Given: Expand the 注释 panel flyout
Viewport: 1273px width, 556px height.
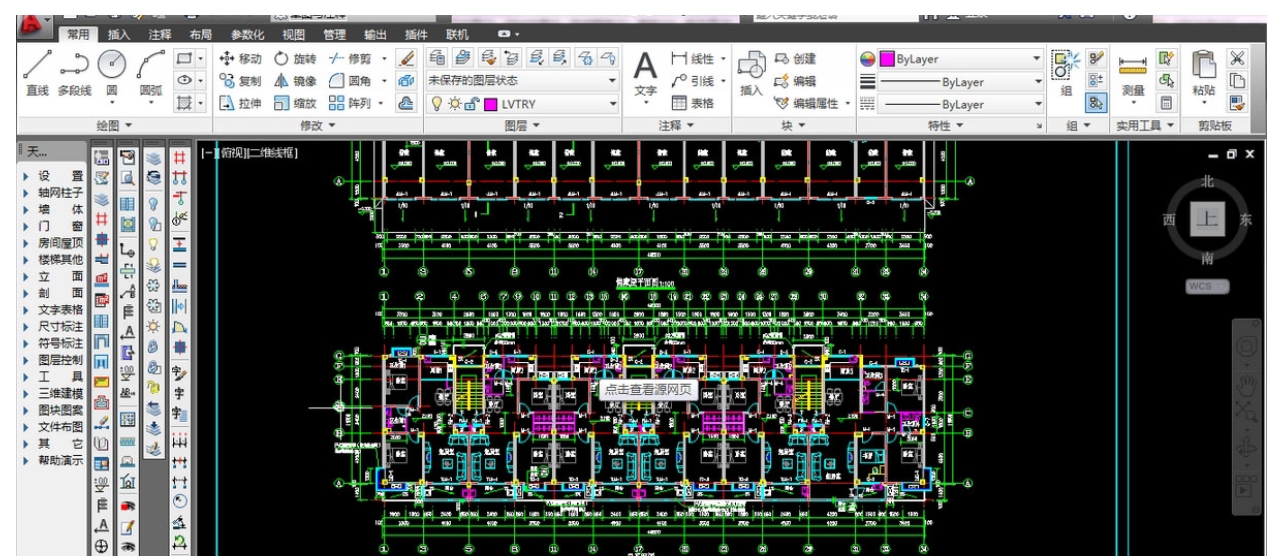Looking at the screenshot, I should click(x=675, y=125).
